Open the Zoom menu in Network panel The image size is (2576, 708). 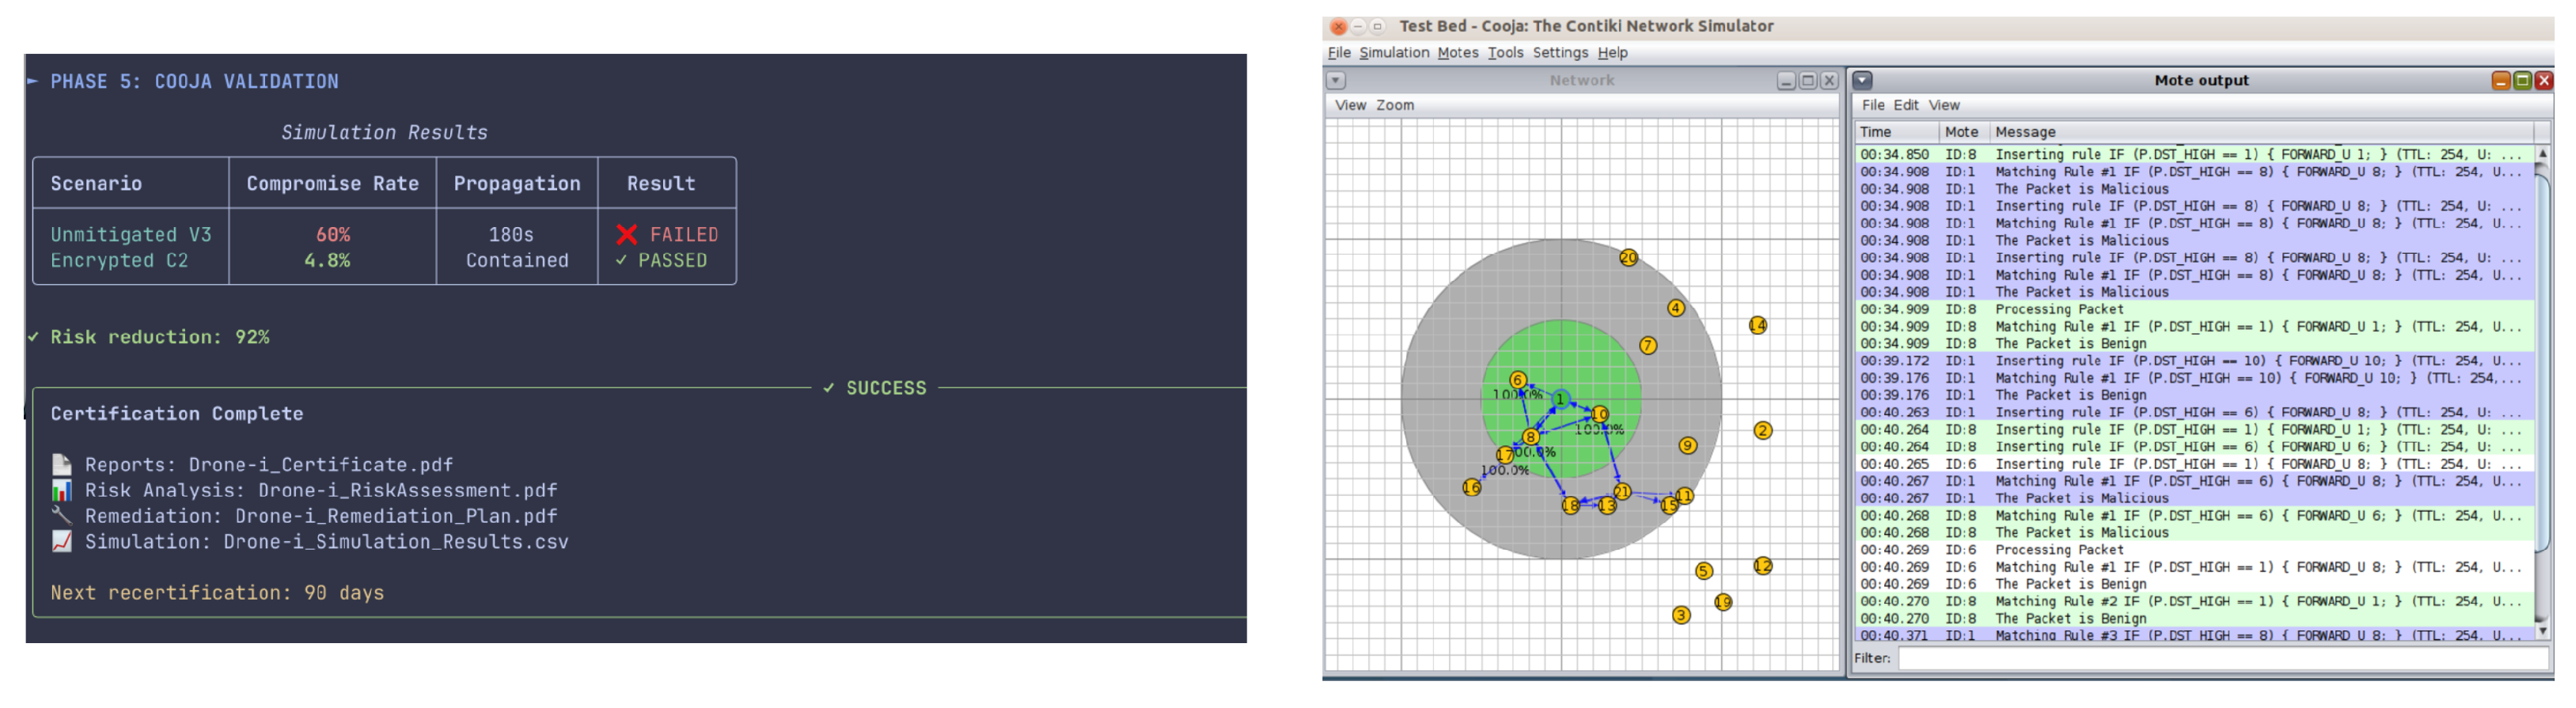pyautogui.click(x=1394, y=105)
